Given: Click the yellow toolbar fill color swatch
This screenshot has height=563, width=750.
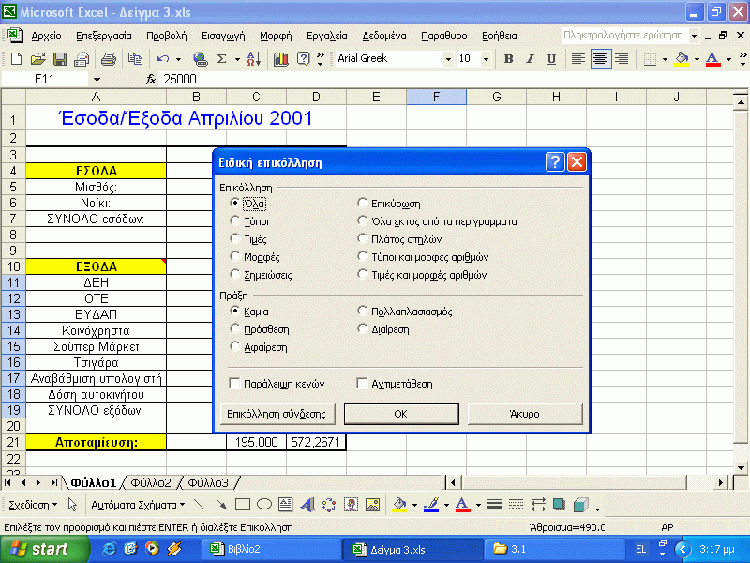Looking at the screenshot, I should 682,59.
